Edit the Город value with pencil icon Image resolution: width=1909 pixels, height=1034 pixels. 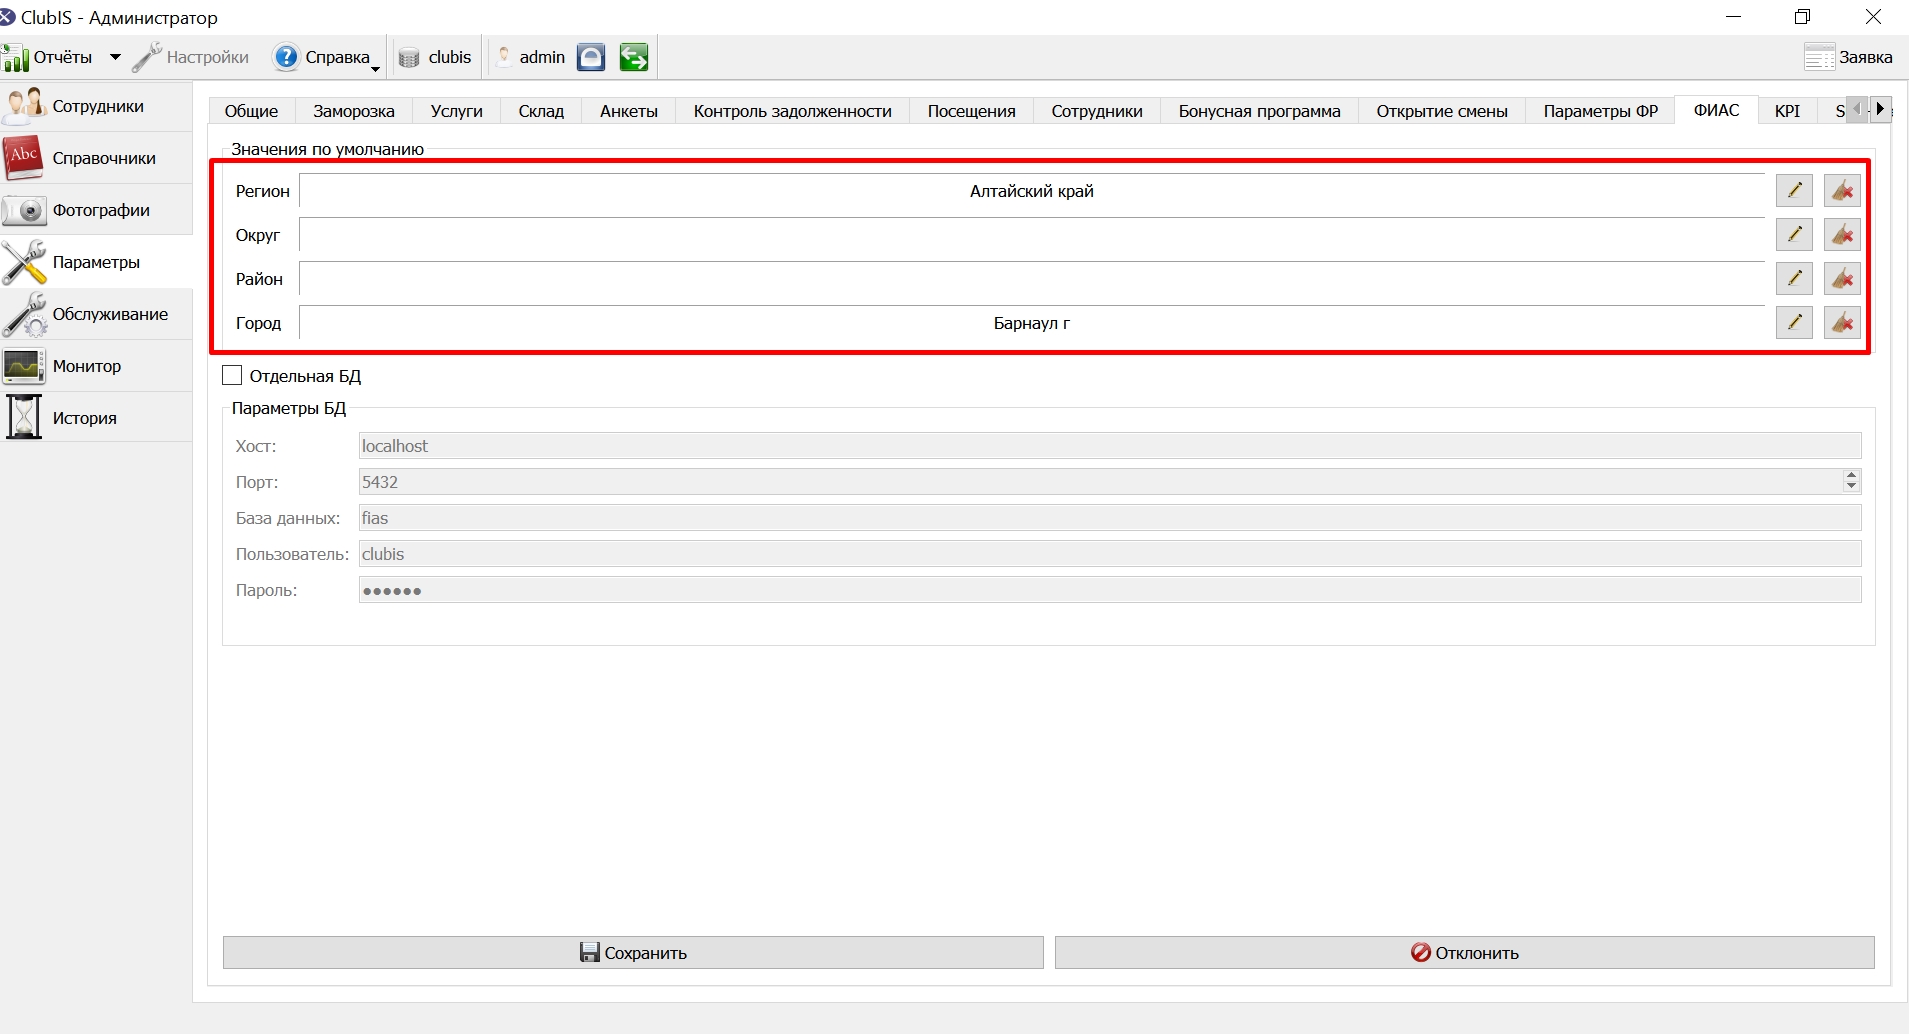(1794, 322)
